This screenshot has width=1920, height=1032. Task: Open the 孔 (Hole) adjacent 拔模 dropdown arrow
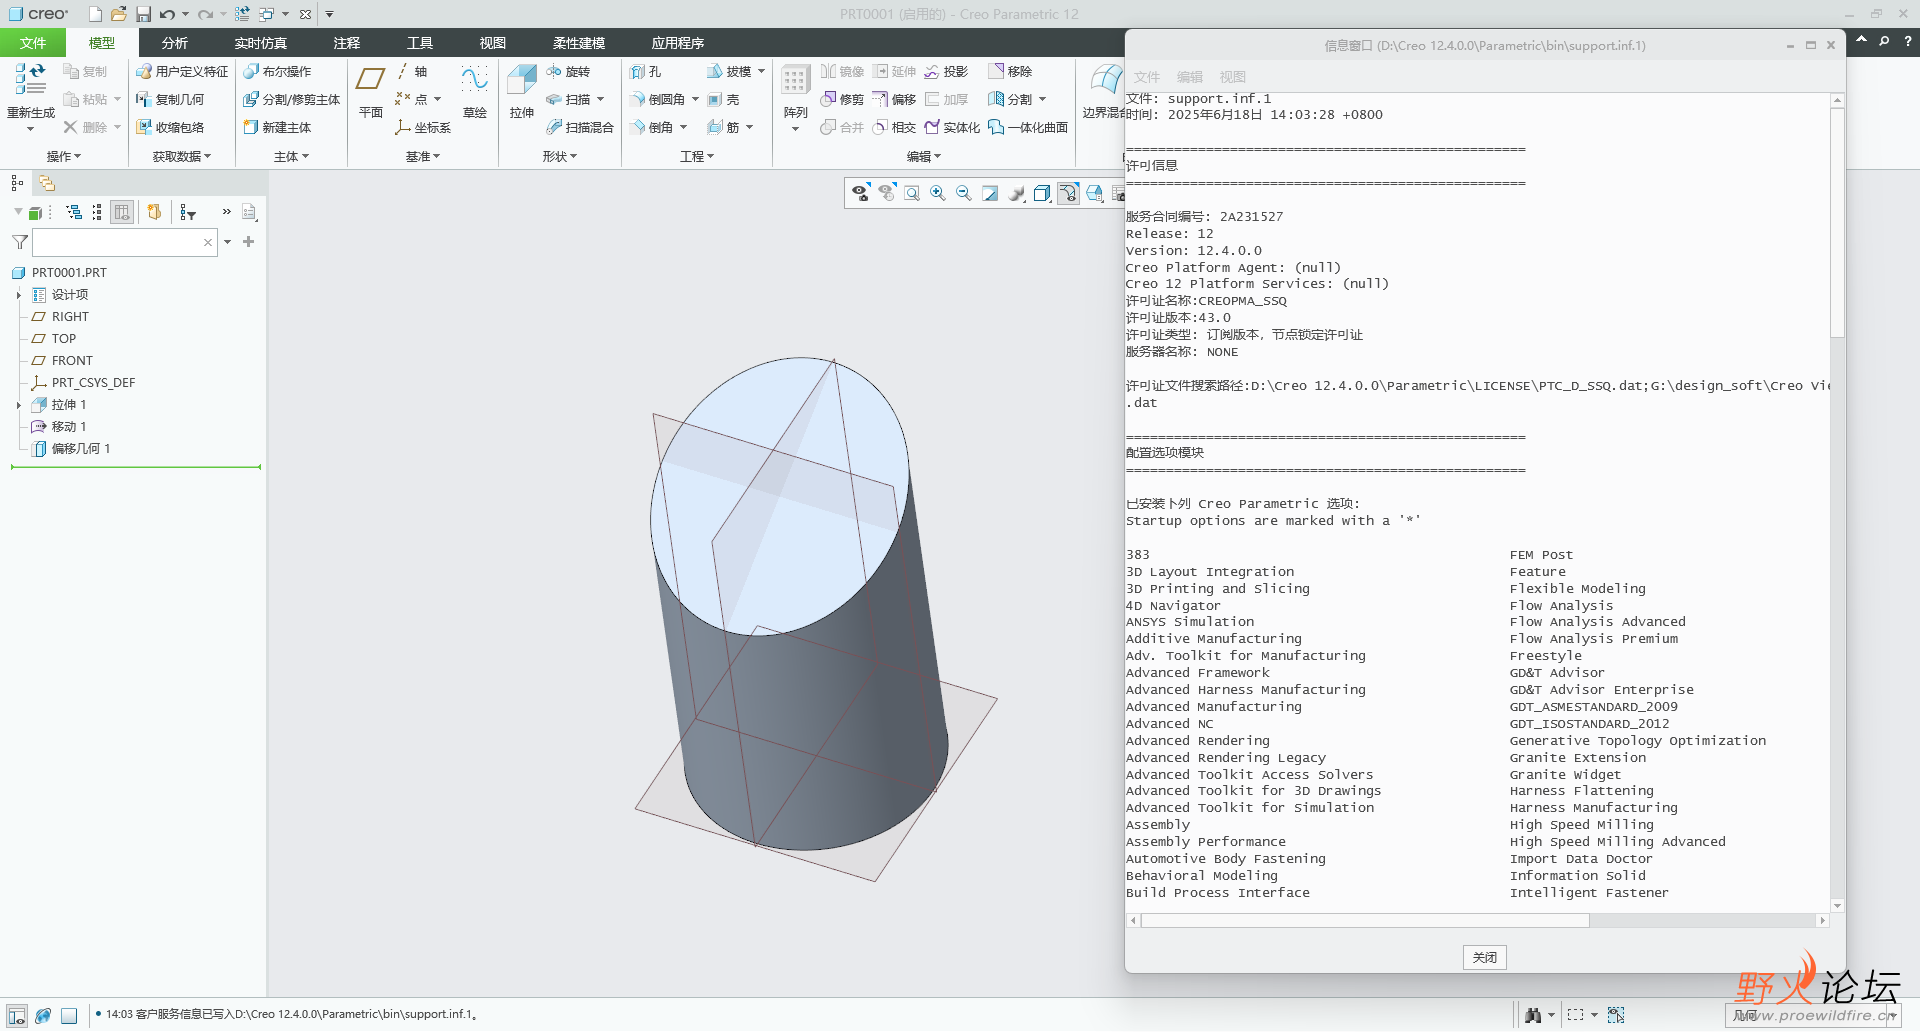tap(761, 72)
